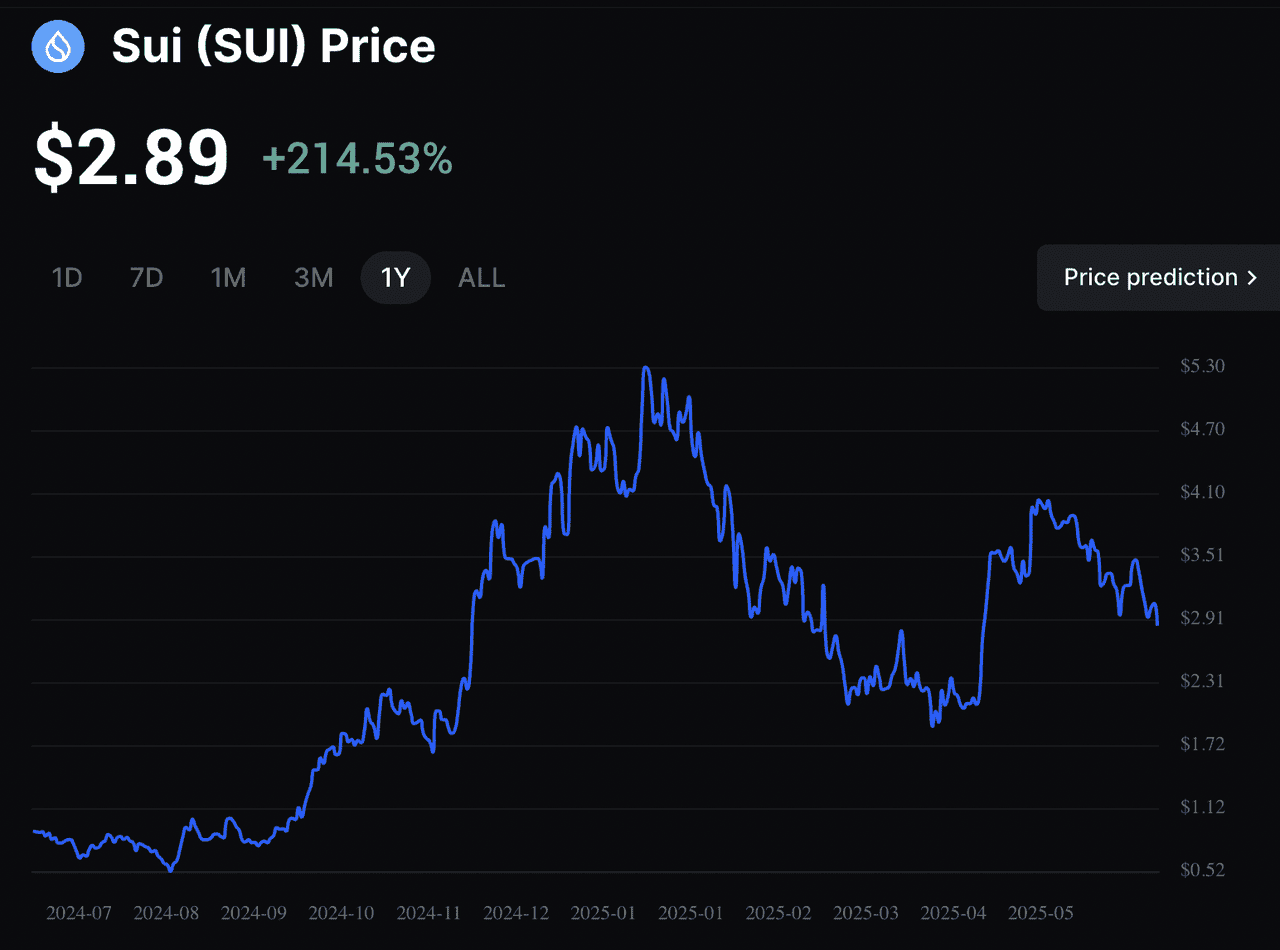Click the $2.91 y-axis label
1280x950 pixels.
click(x=1202, y=618)
